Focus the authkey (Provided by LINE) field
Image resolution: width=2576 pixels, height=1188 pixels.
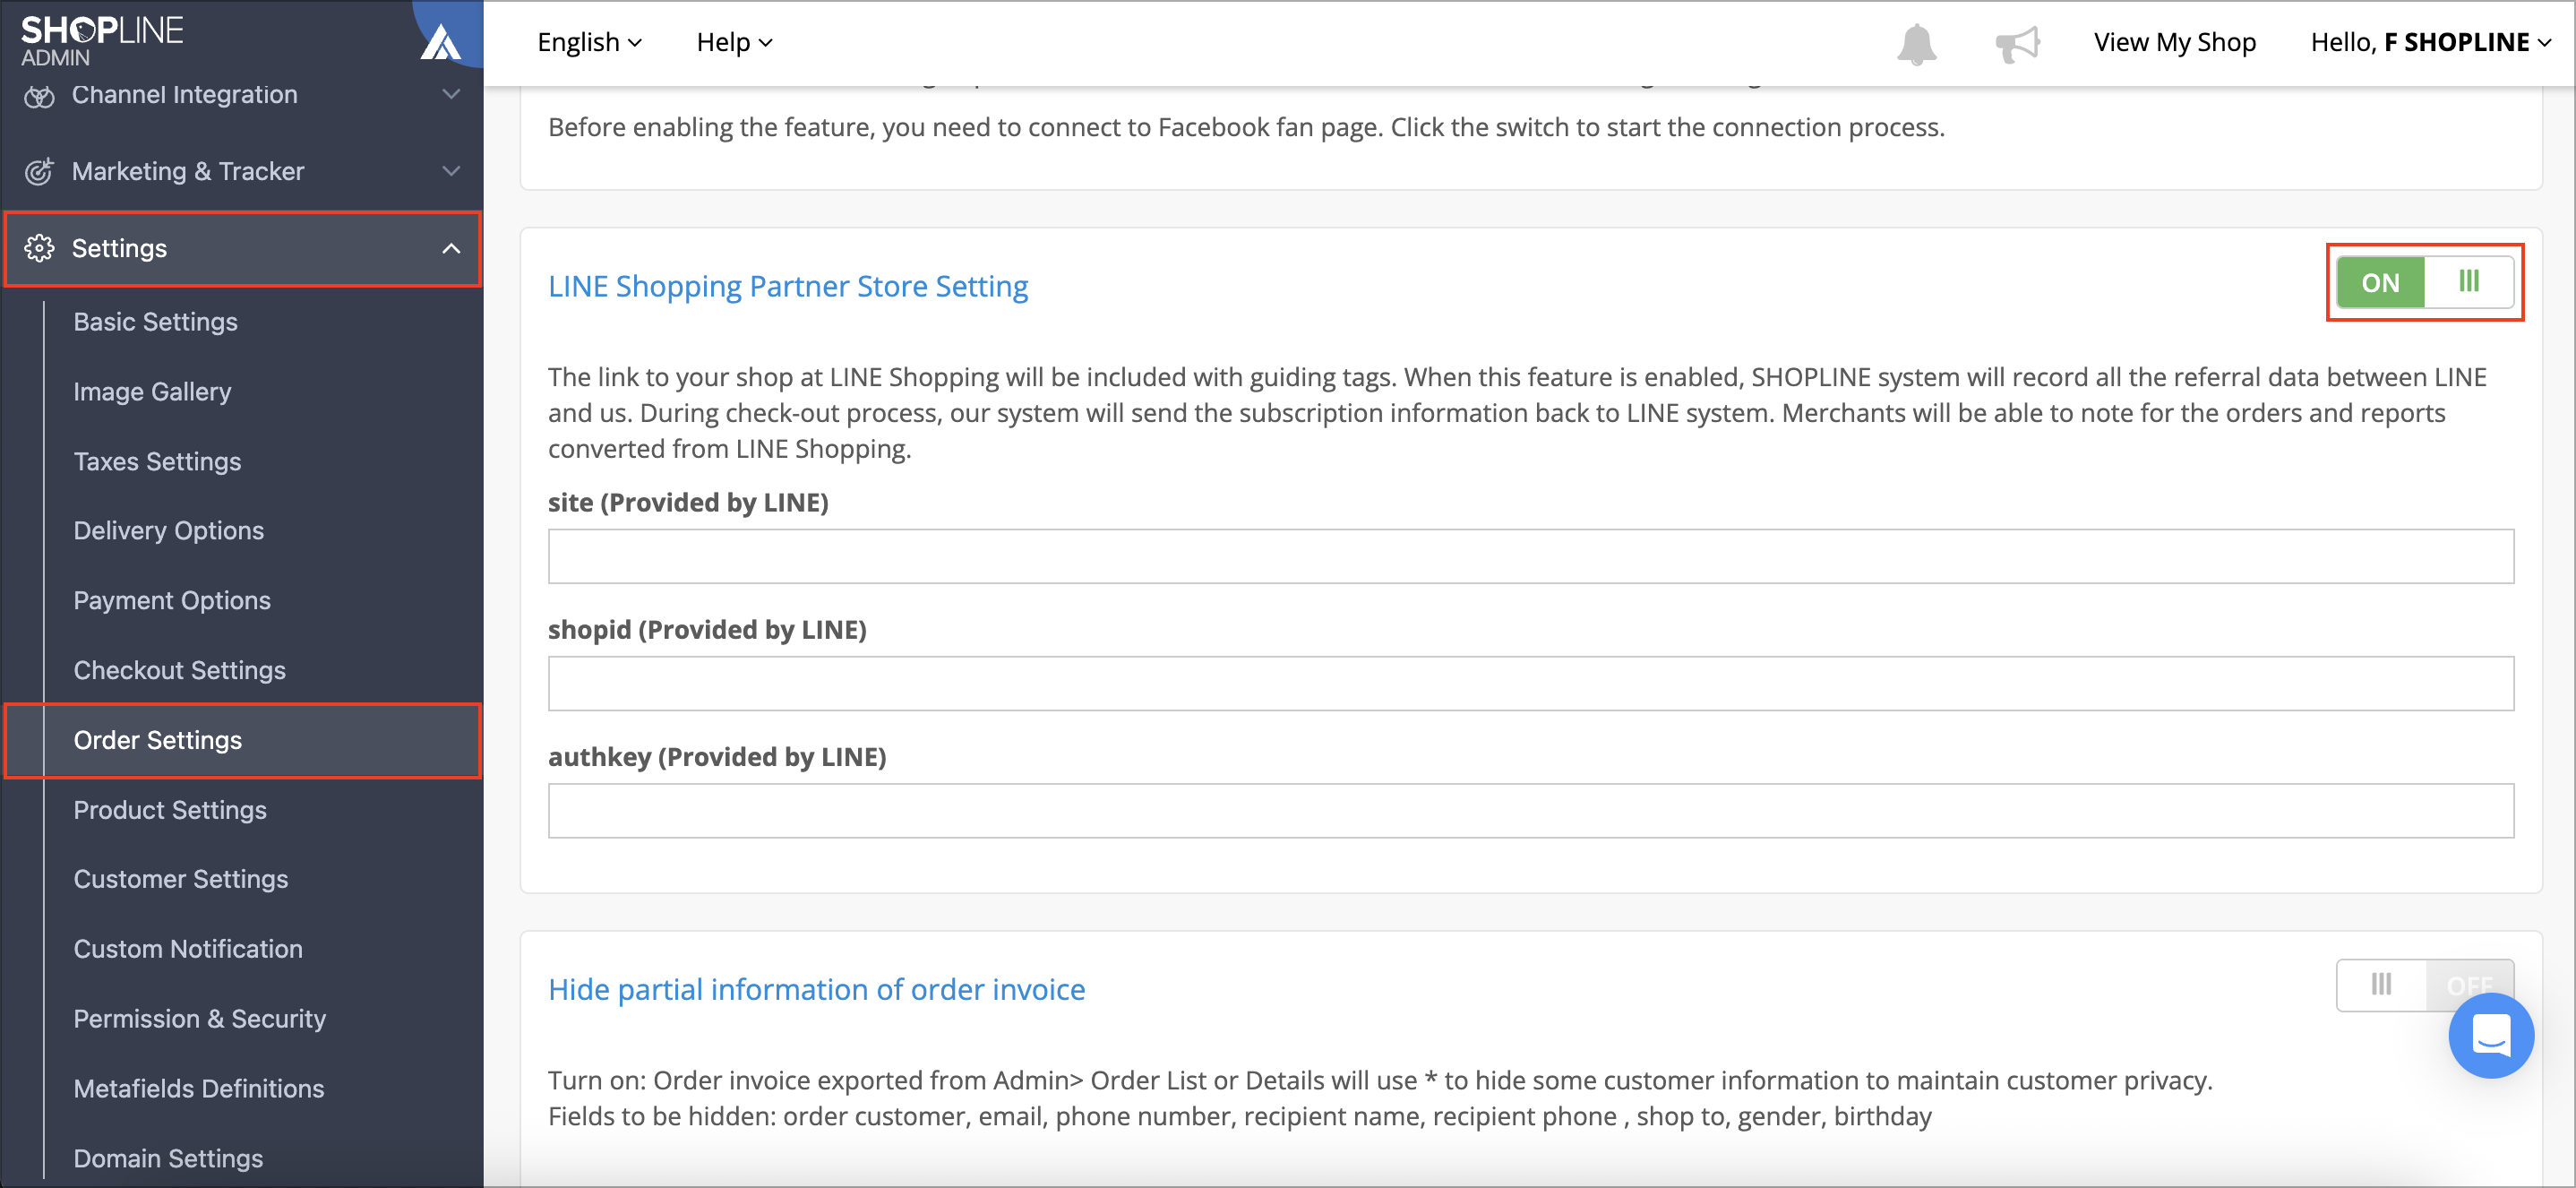click(1530, 810)
